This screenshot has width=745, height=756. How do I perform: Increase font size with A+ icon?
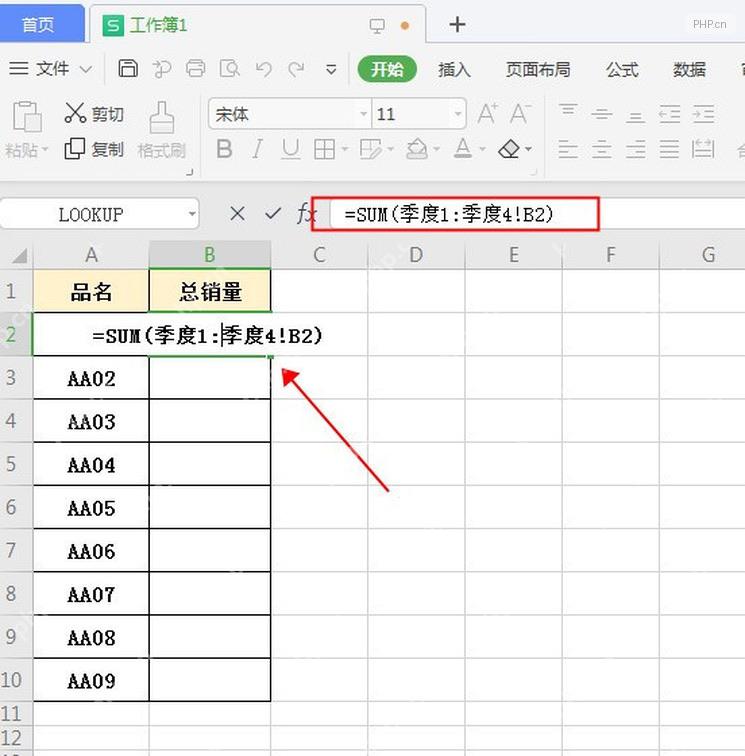point(487,114)
